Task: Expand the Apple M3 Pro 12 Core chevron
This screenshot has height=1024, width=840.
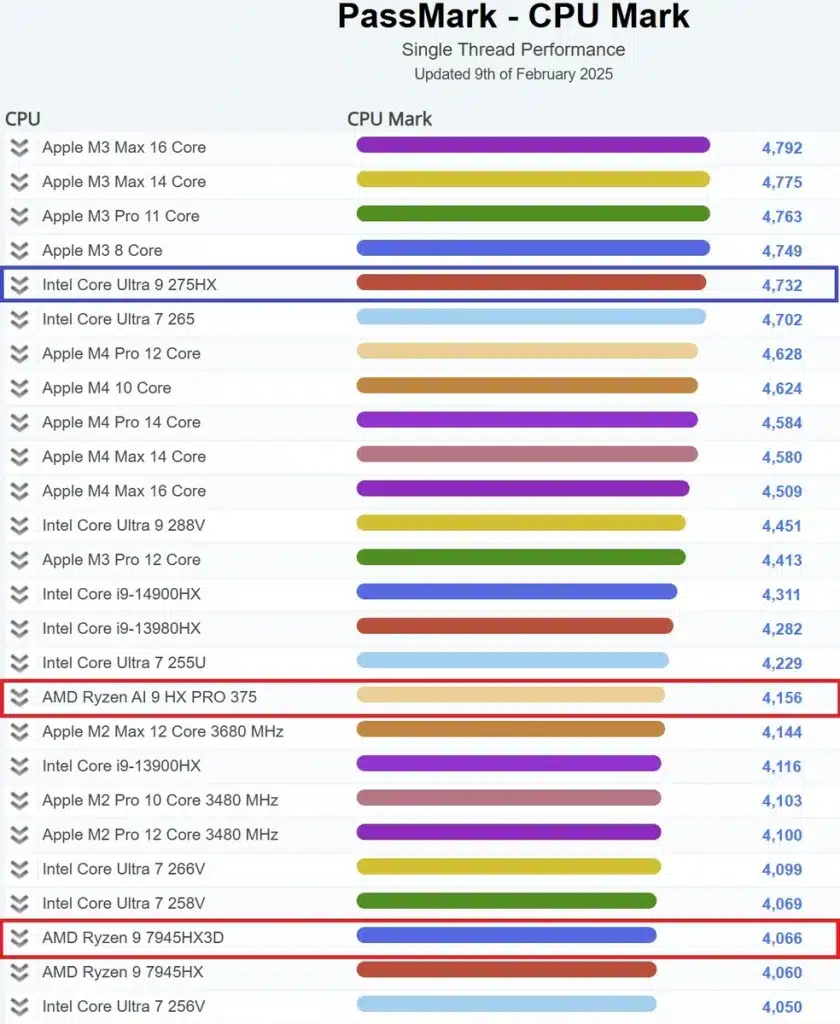Action: pyautogui.click(x=20, y=560)
